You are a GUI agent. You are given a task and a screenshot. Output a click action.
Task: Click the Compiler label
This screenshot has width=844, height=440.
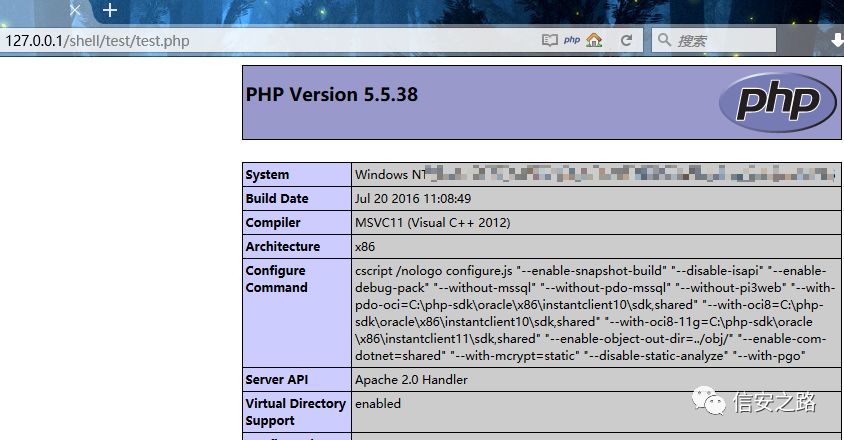(x=273, y=222)
